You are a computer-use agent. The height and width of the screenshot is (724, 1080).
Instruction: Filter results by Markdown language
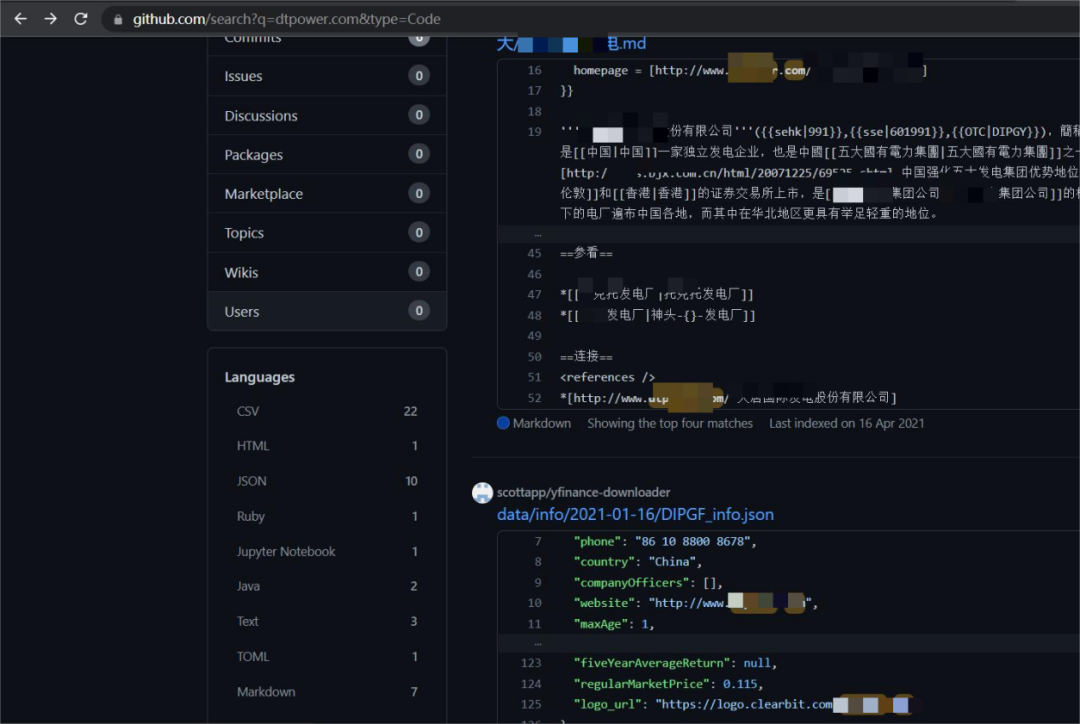327,692
